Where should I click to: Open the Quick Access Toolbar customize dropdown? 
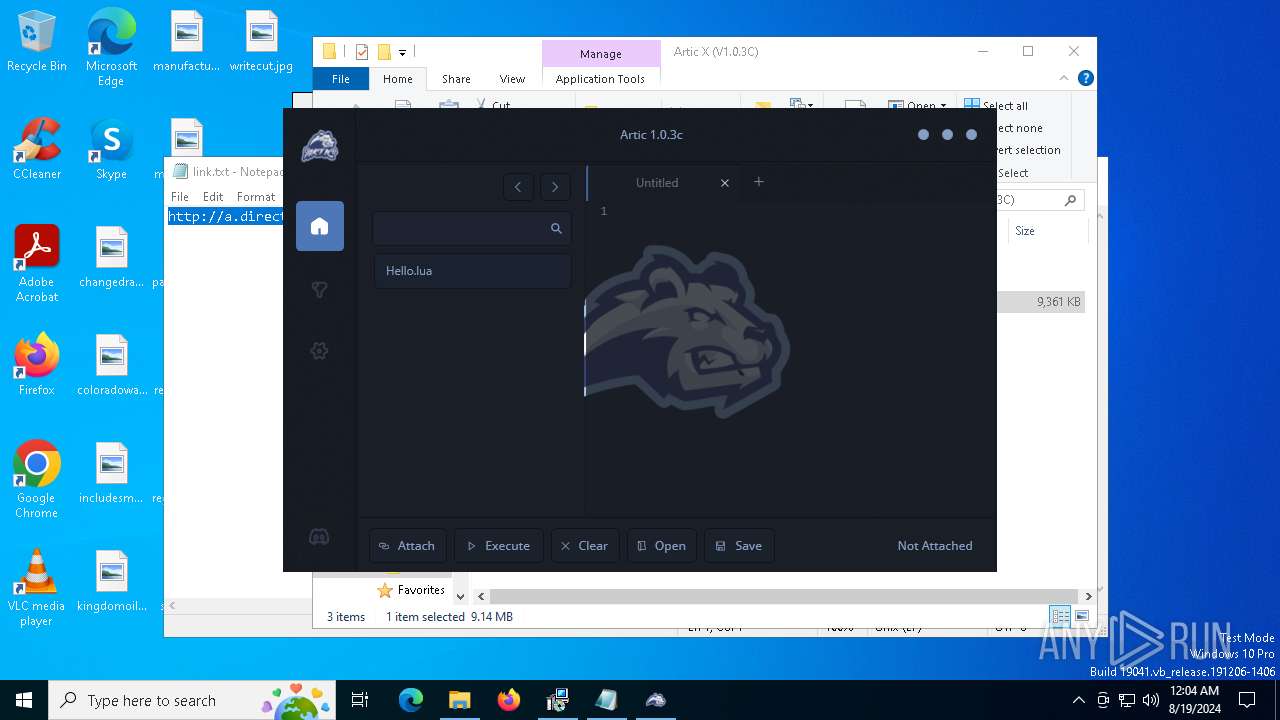point(402,52)
